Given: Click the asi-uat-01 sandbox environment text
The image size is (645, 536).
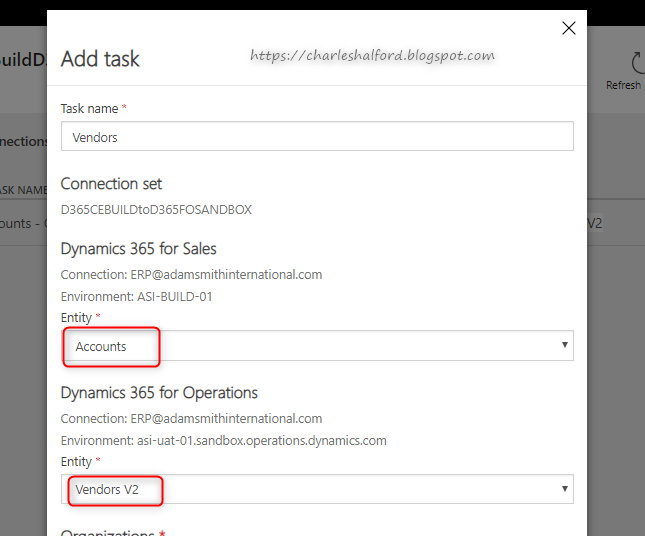Looking at the screenshot, I should click(x=262, y=440).
